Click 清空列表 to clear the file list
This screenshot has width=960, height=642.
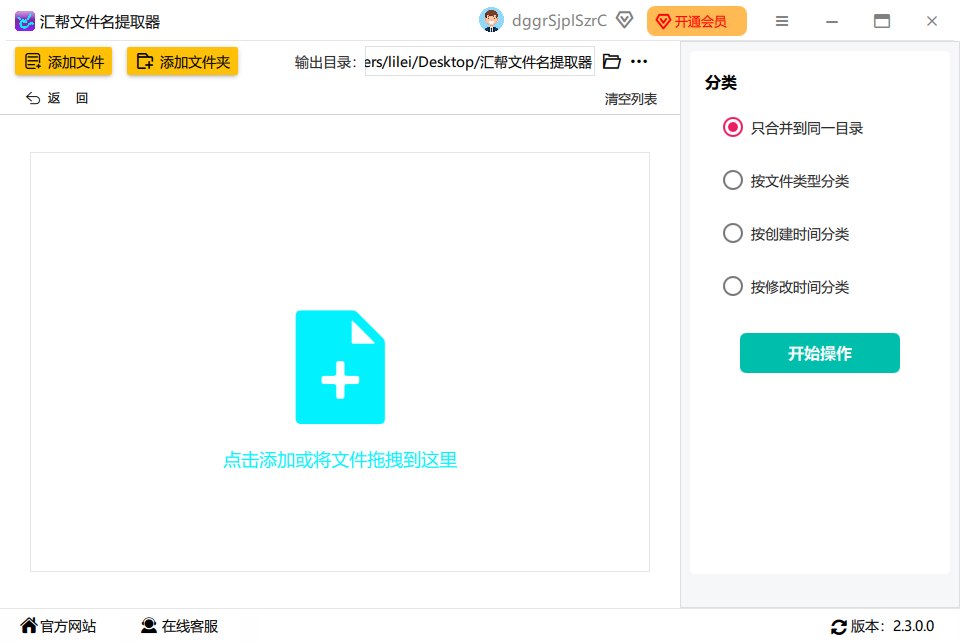click(630, 99)
